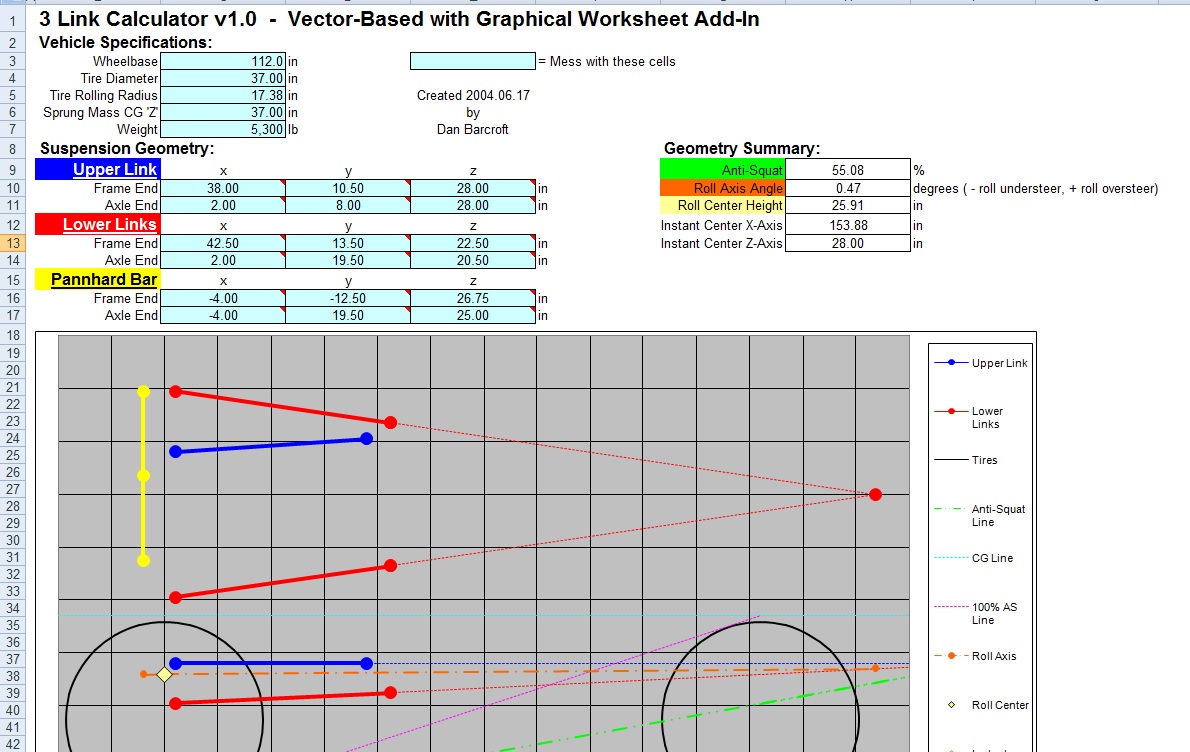Select the blue Upper Link header cell
Viewport: 1190px width, 752px height.
pos(97,170)
